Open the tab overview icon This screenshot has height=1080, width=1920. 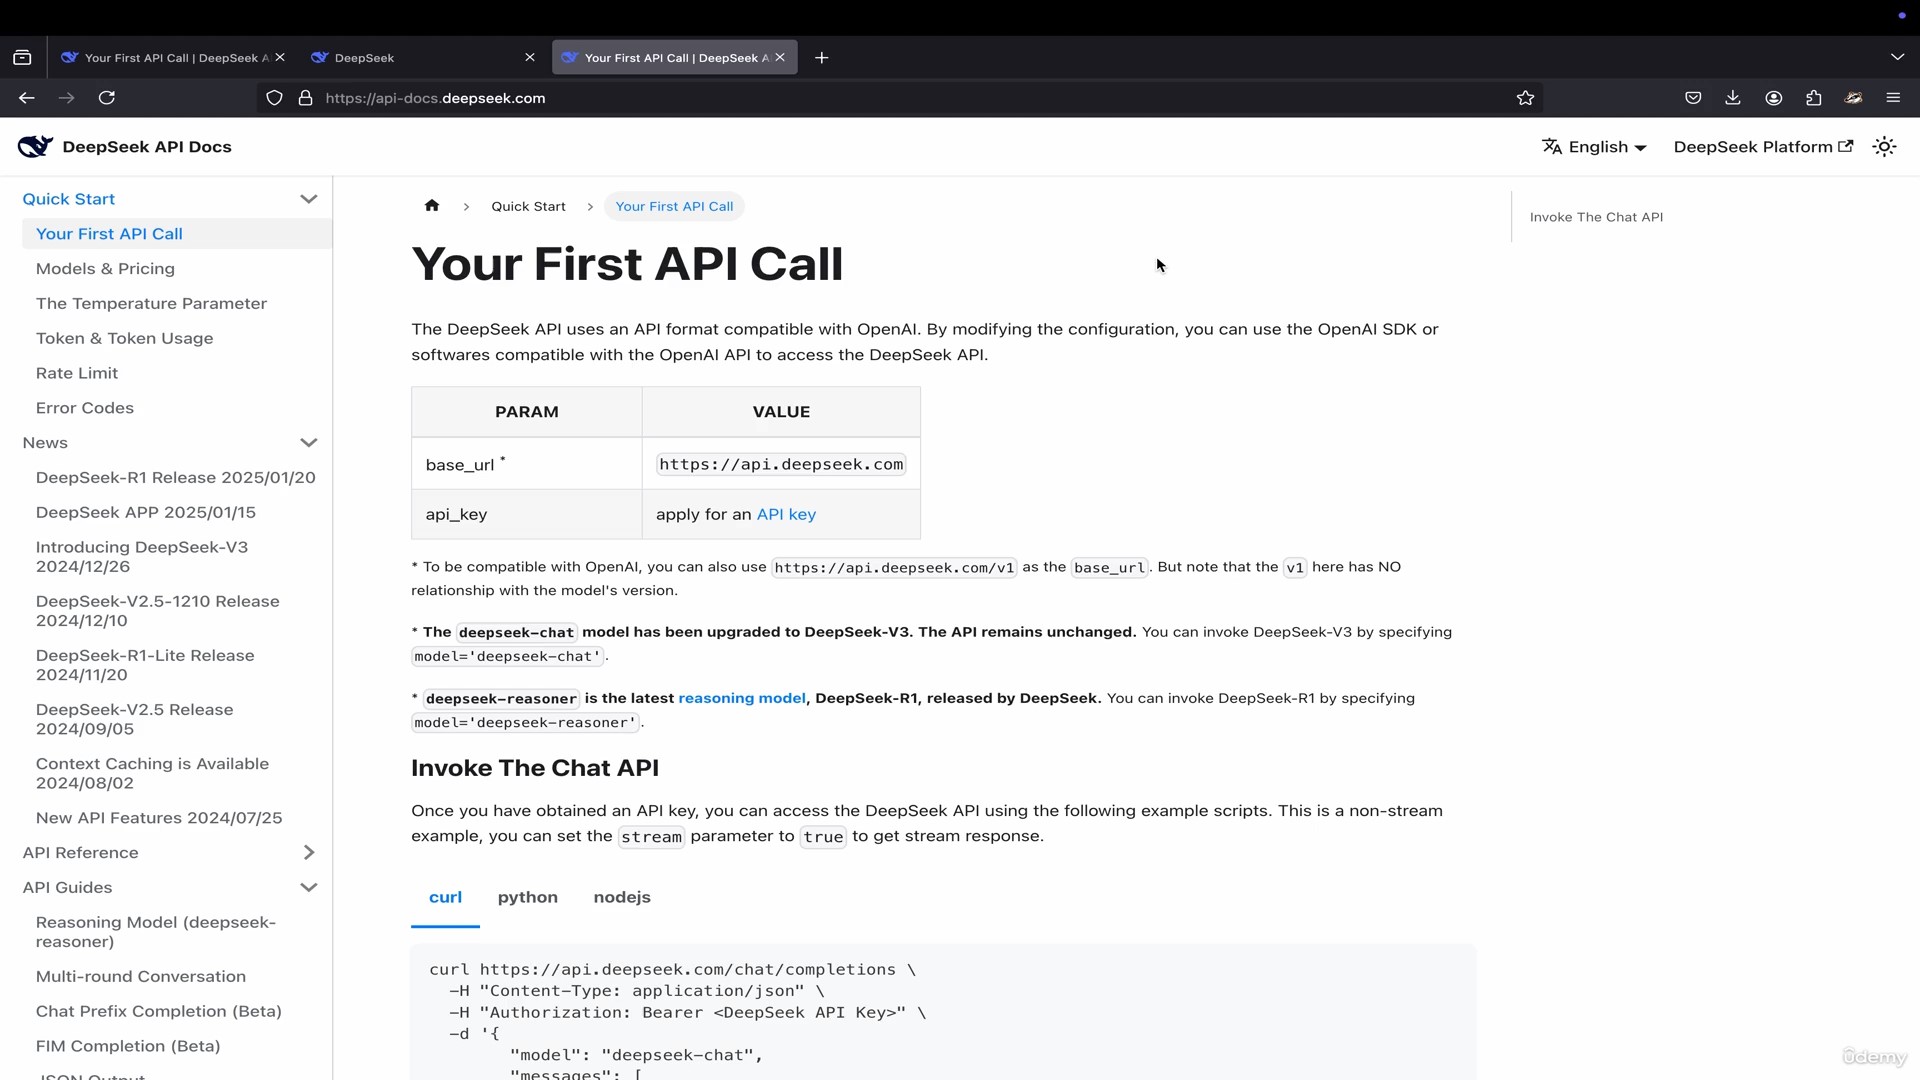[x=22, y=58]
